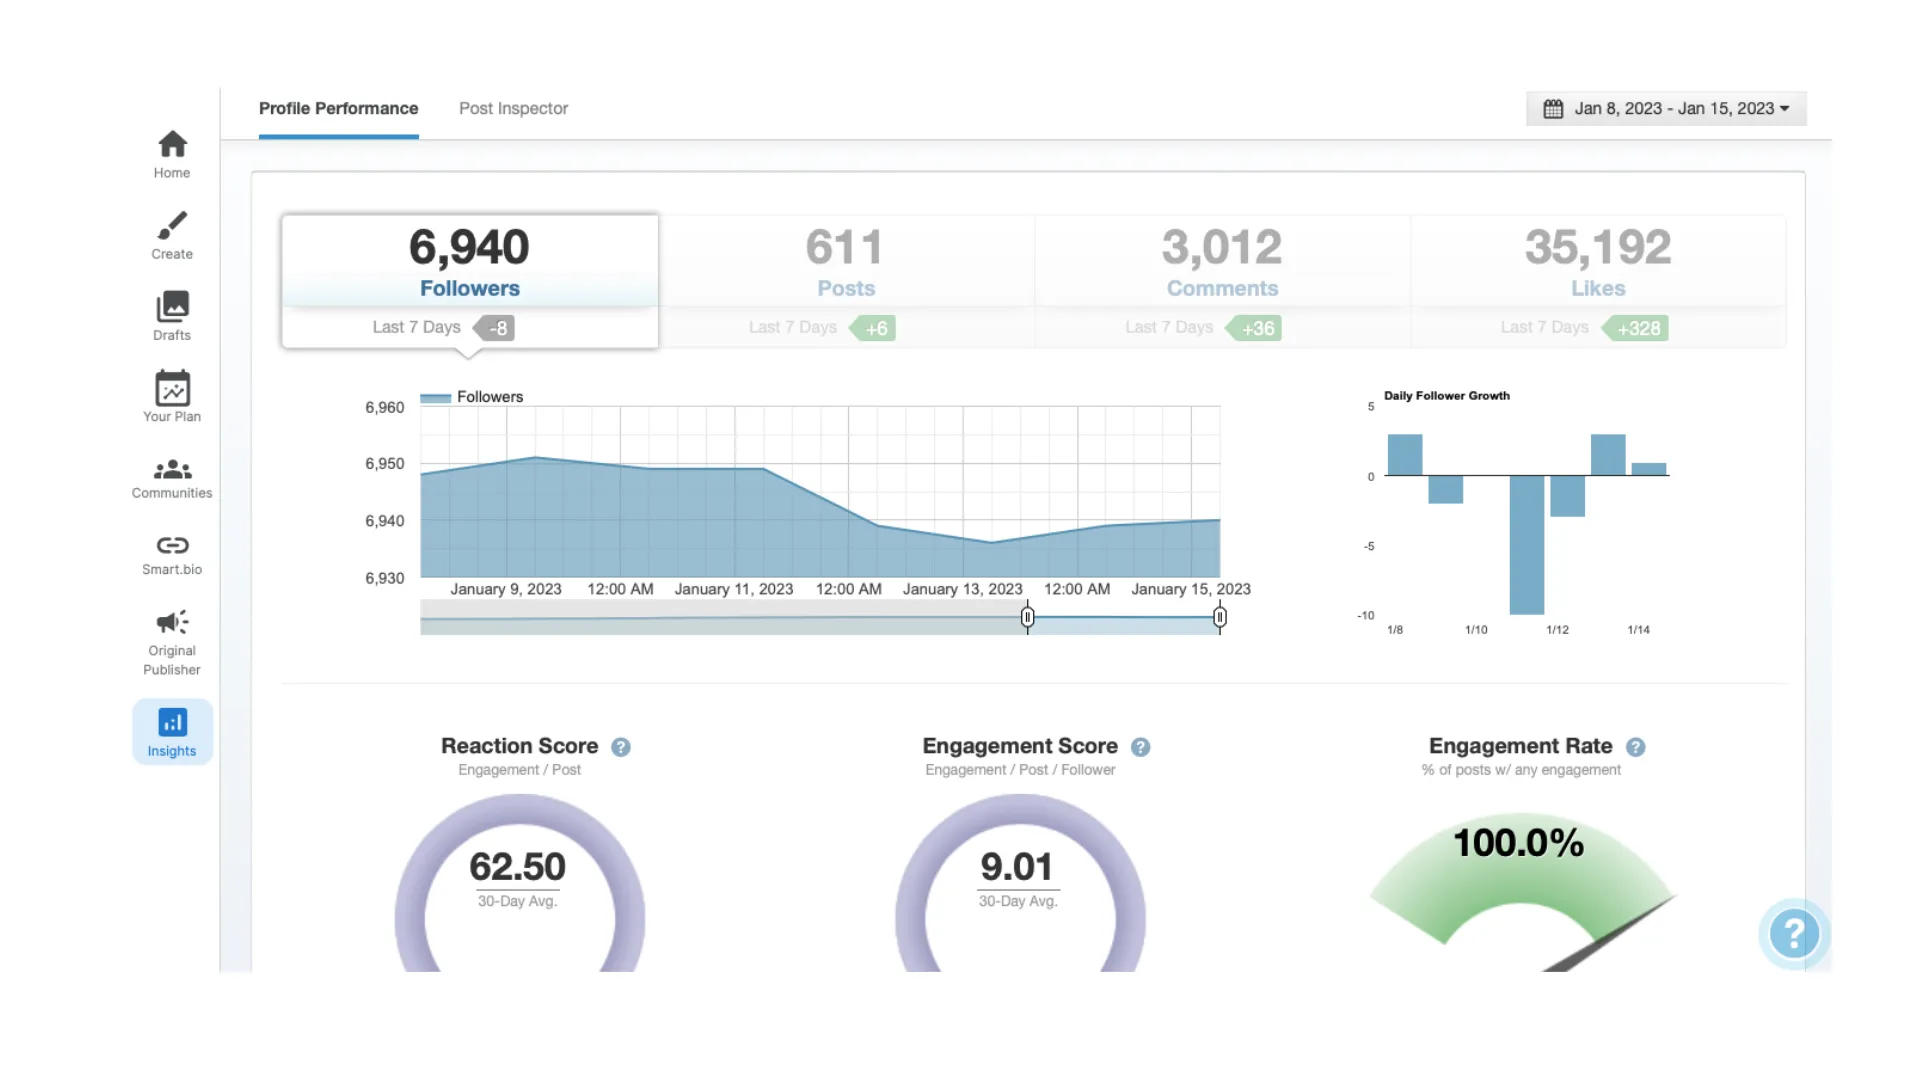Screen dimensions: 1920x1080
Task: Click the Followers legend label
Action: [x=490, y=397]
